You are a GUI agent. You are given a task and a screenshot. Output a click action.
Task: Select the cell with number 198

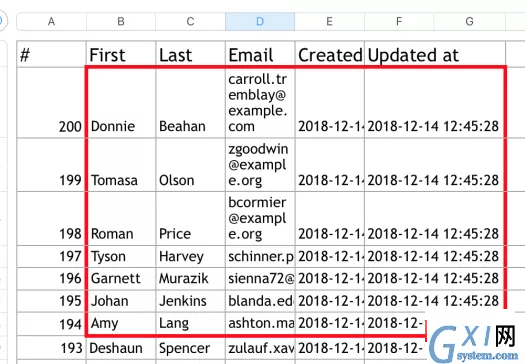(52, 219)
